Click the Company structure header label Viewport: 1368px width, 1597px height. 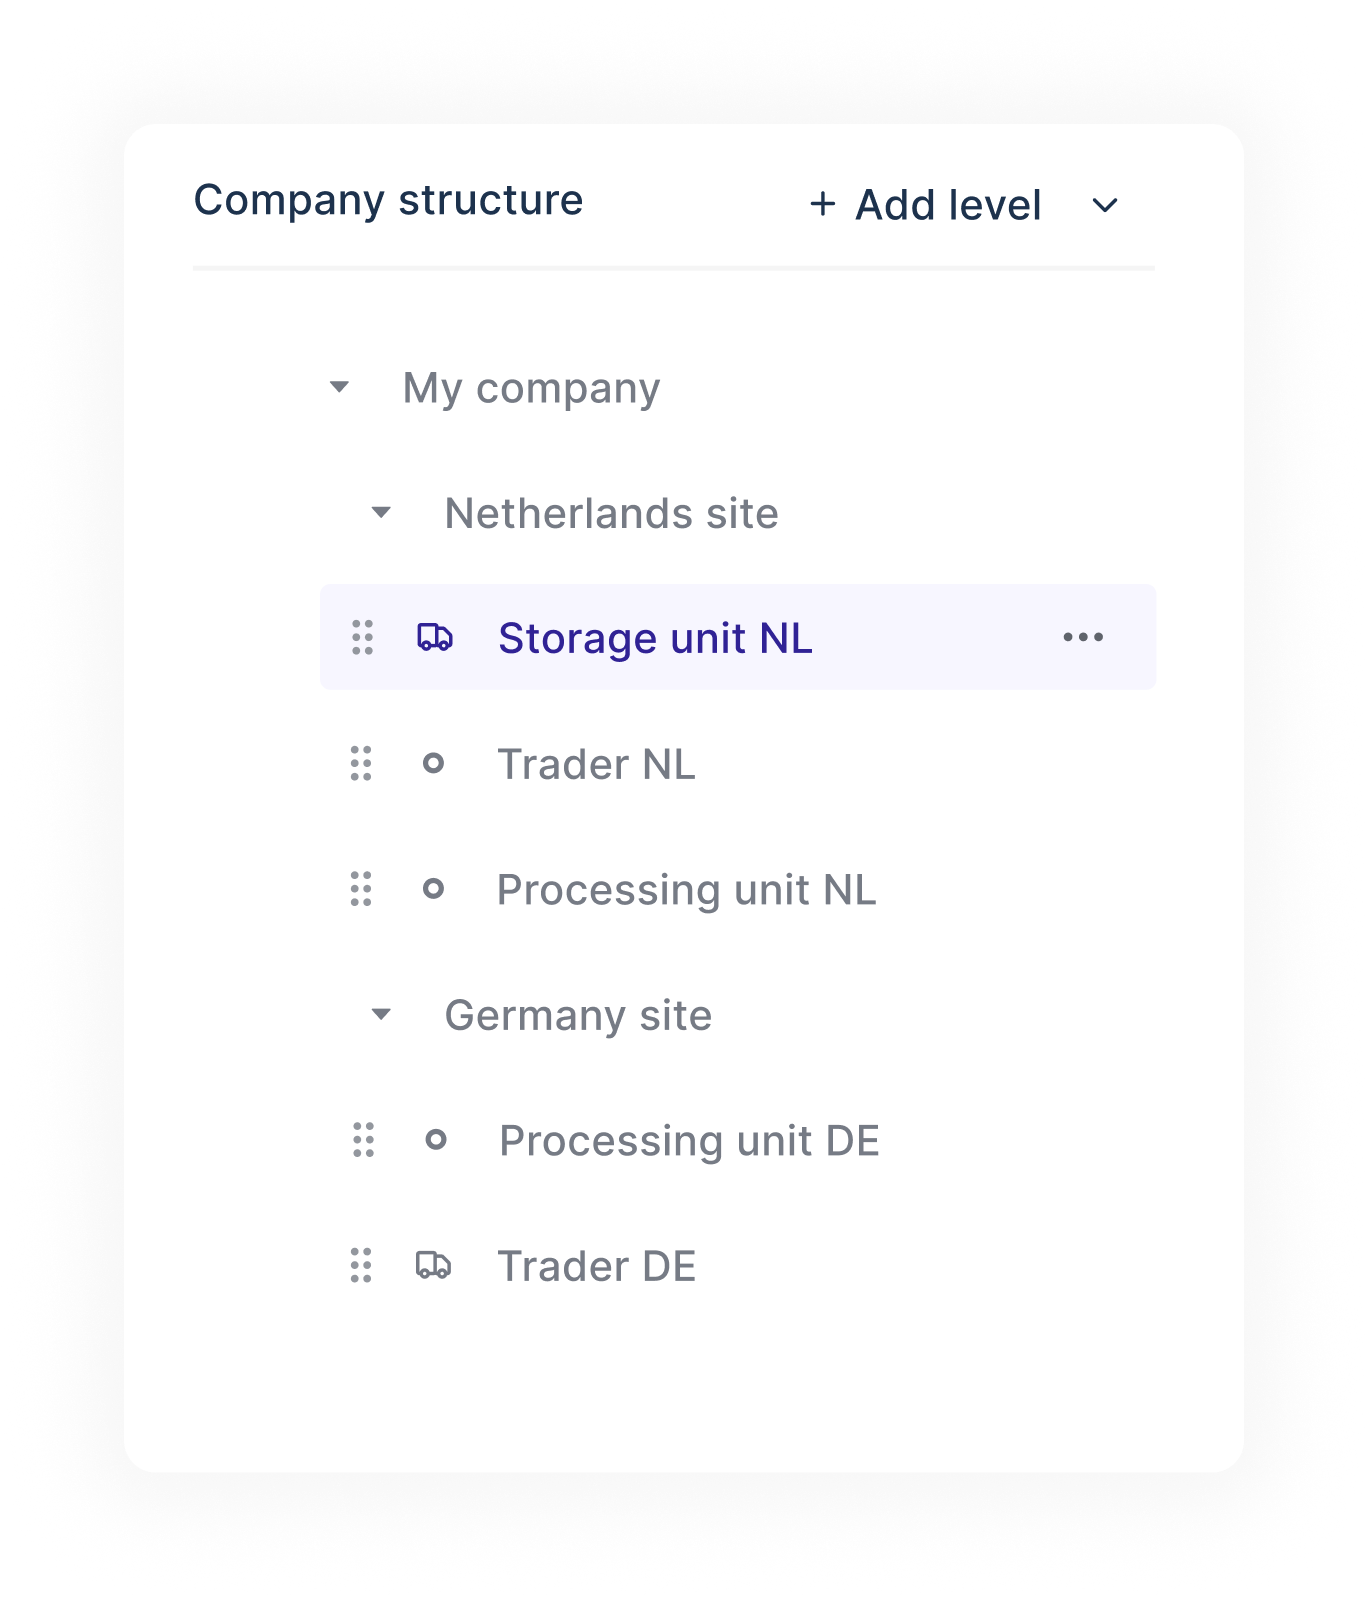point(388,200)
